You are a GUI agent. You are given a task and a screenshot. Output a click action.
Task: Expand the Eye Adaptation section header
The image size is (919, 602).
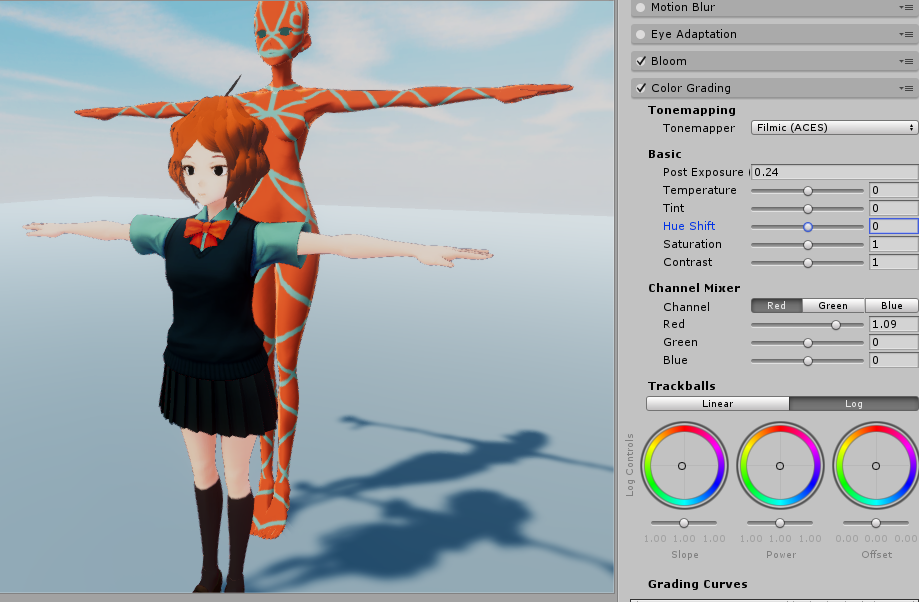[x=775, y=35]
